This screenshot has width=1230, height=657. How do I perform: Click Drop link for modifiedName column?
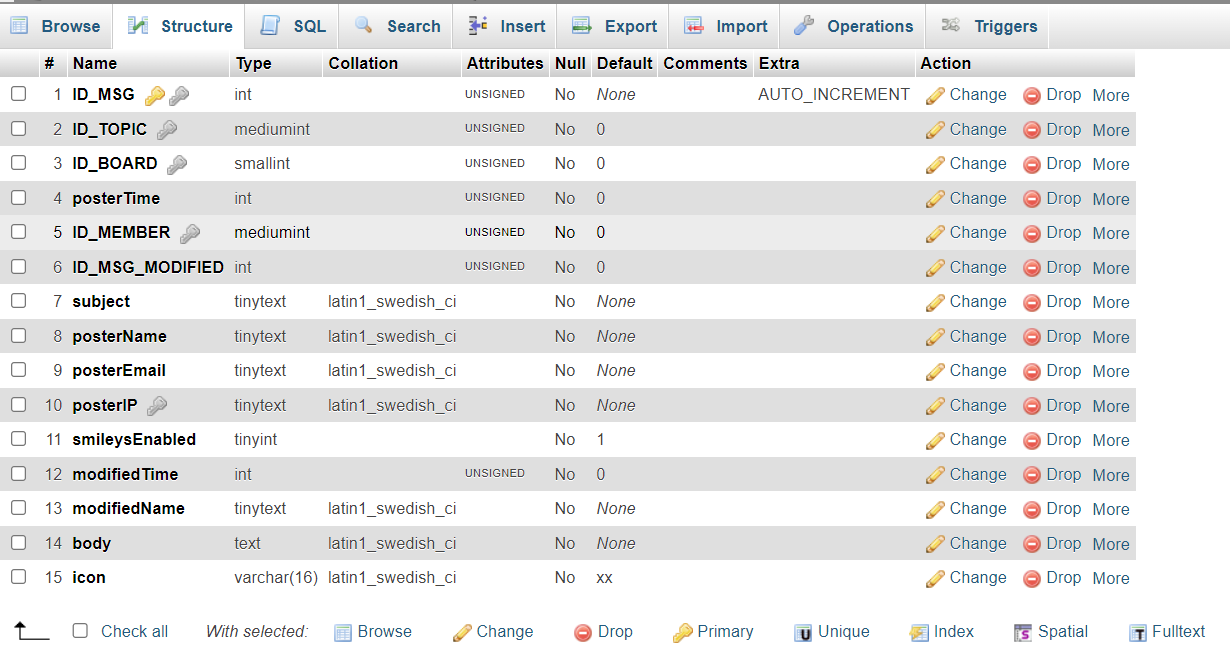point(1063,509)
